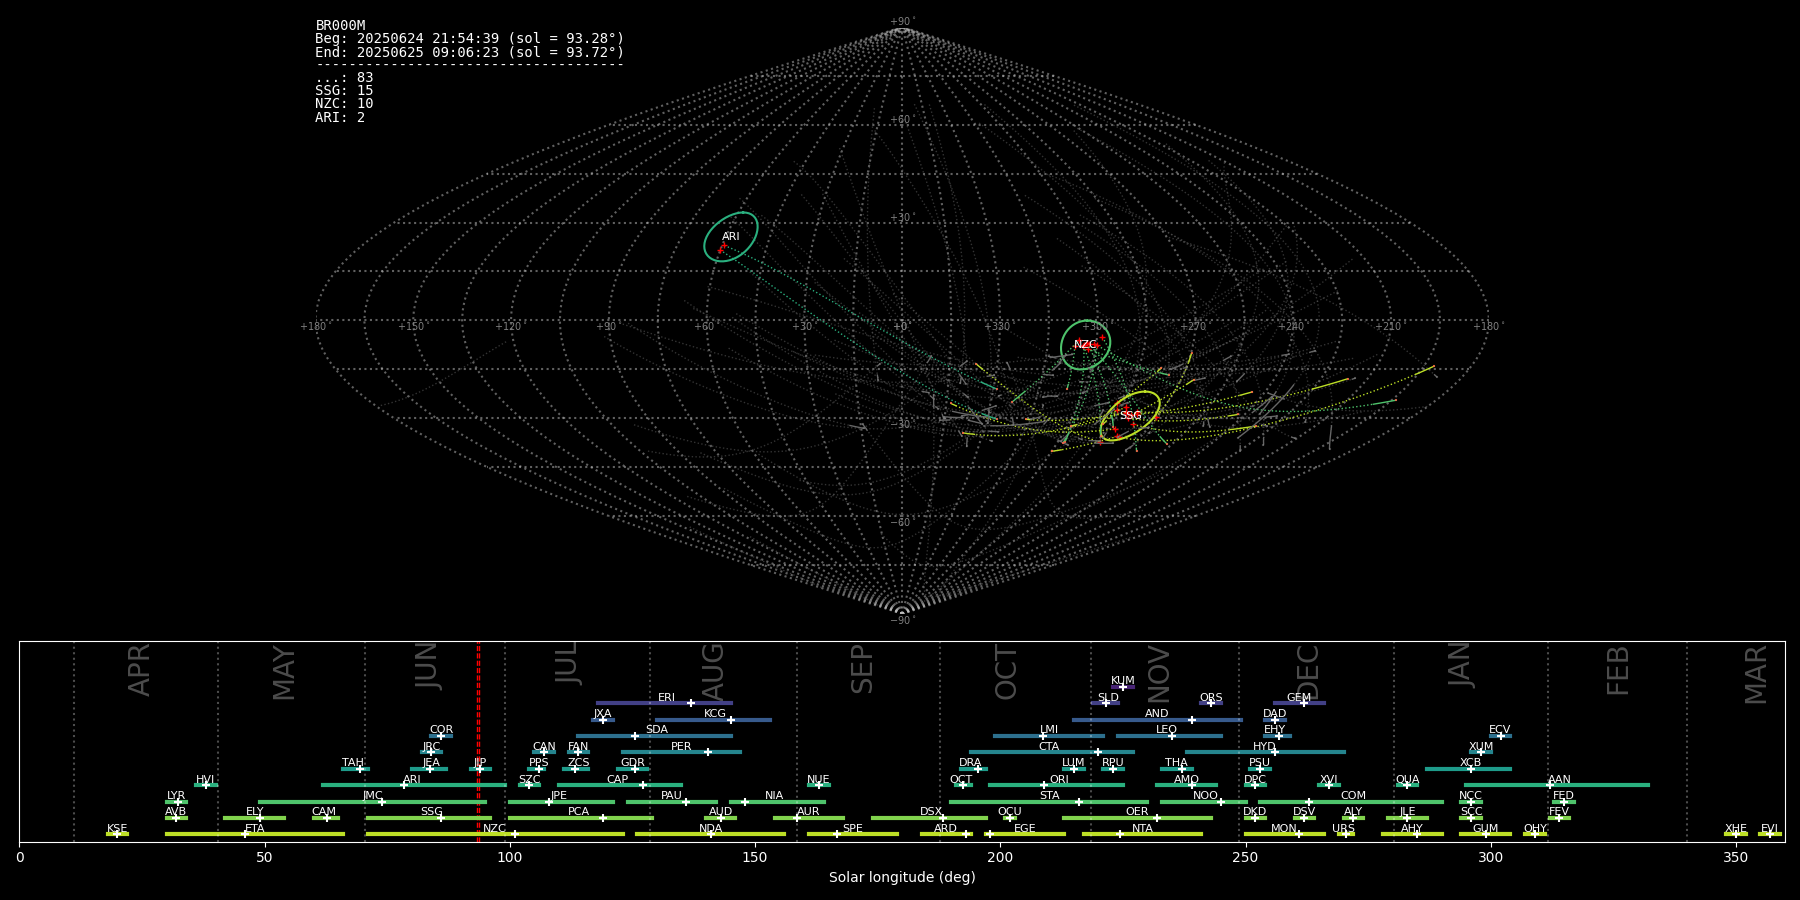Click the '+150' longitude grid label
The width and height of the screenshot is (1800, 900).
coord(411,327)
